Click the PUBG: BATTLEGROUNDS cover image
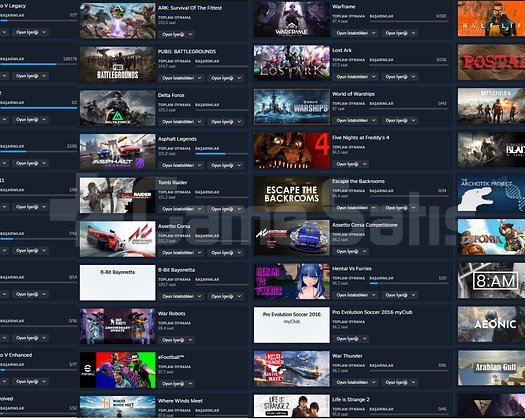The image size is (525, 420). [x=118, y=64]
